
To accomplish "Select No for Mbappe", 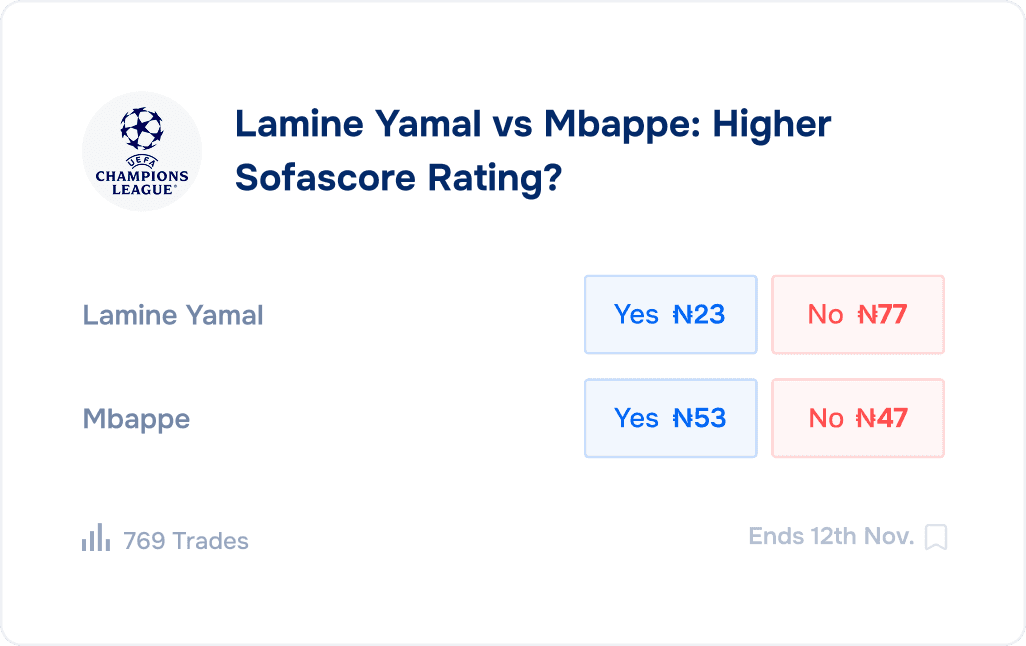I will click(x=857, y=418).
